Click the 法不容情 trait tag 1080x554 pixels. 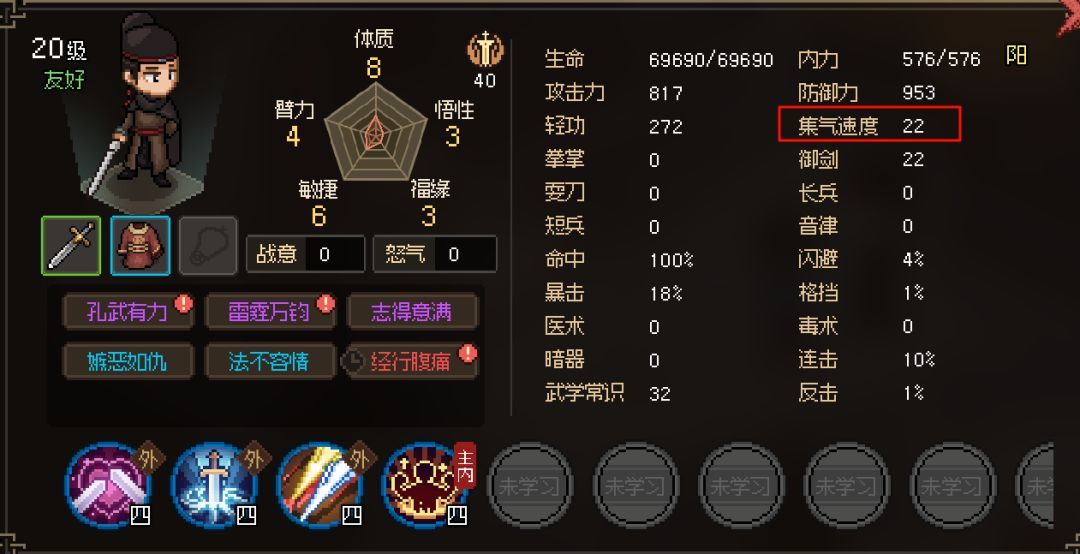tap(270, 362)
